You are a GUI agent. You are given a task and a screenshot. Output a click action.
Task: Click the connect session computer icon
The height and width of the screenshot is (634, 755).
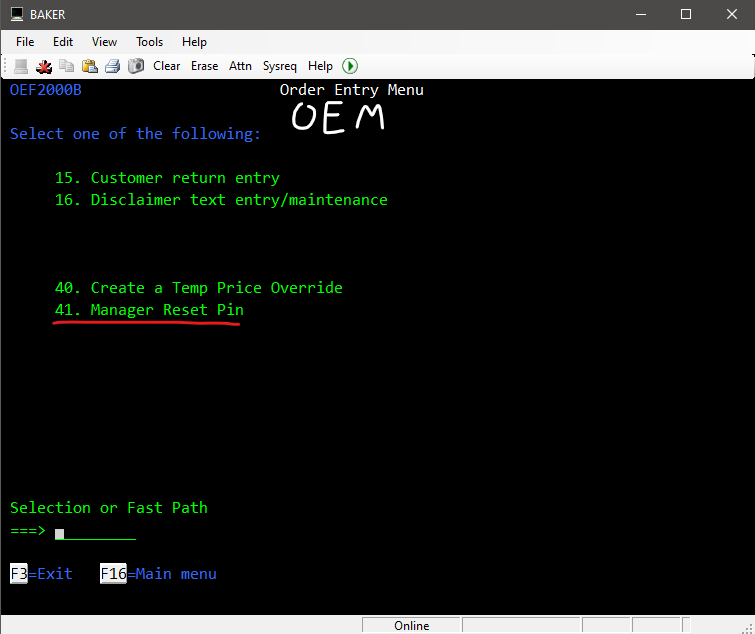(x=21, y=66)
